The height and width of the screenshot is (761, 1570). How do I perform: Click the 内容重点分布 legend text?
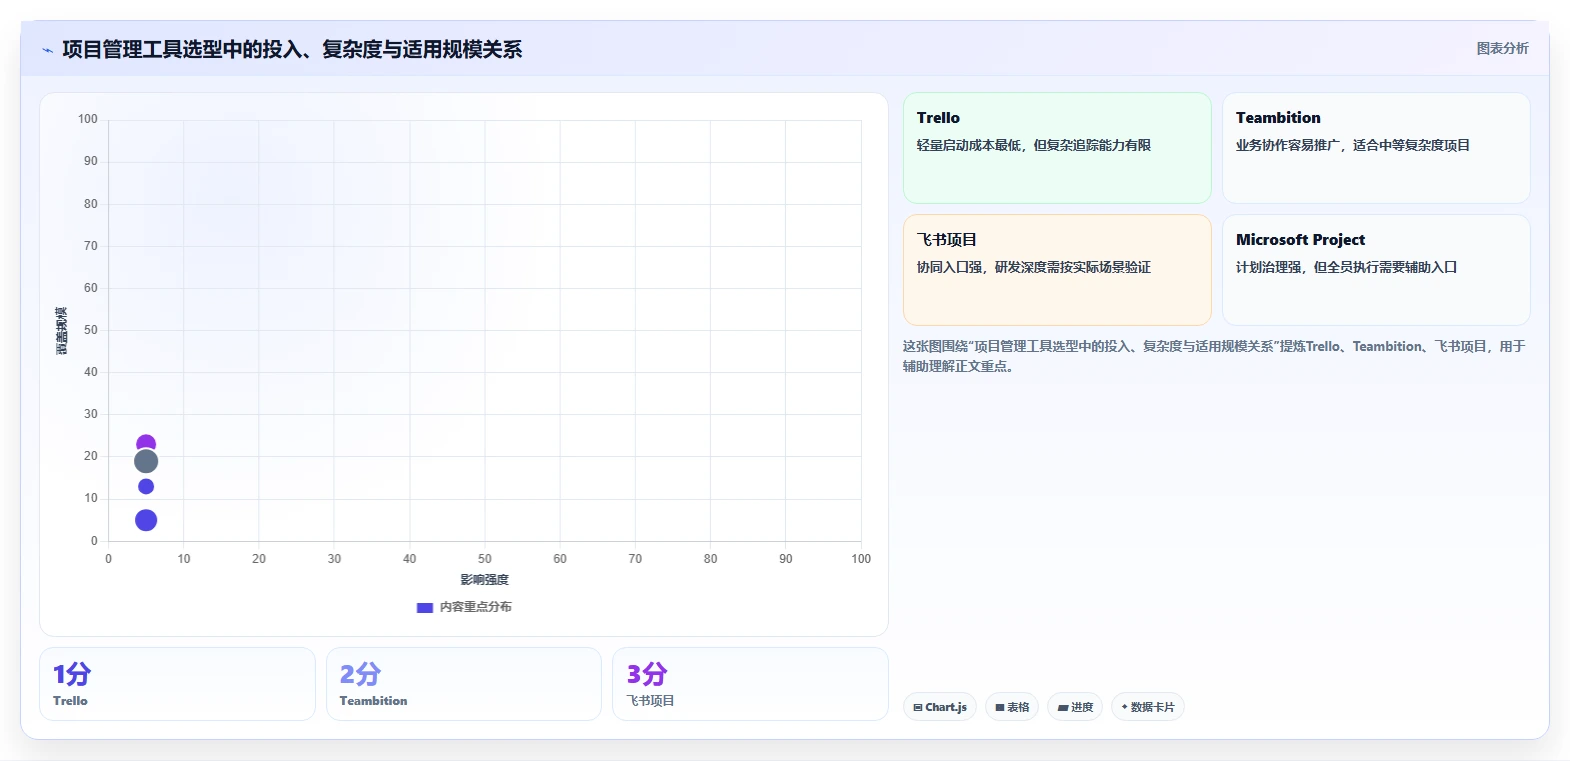click(x=476, y=607)
